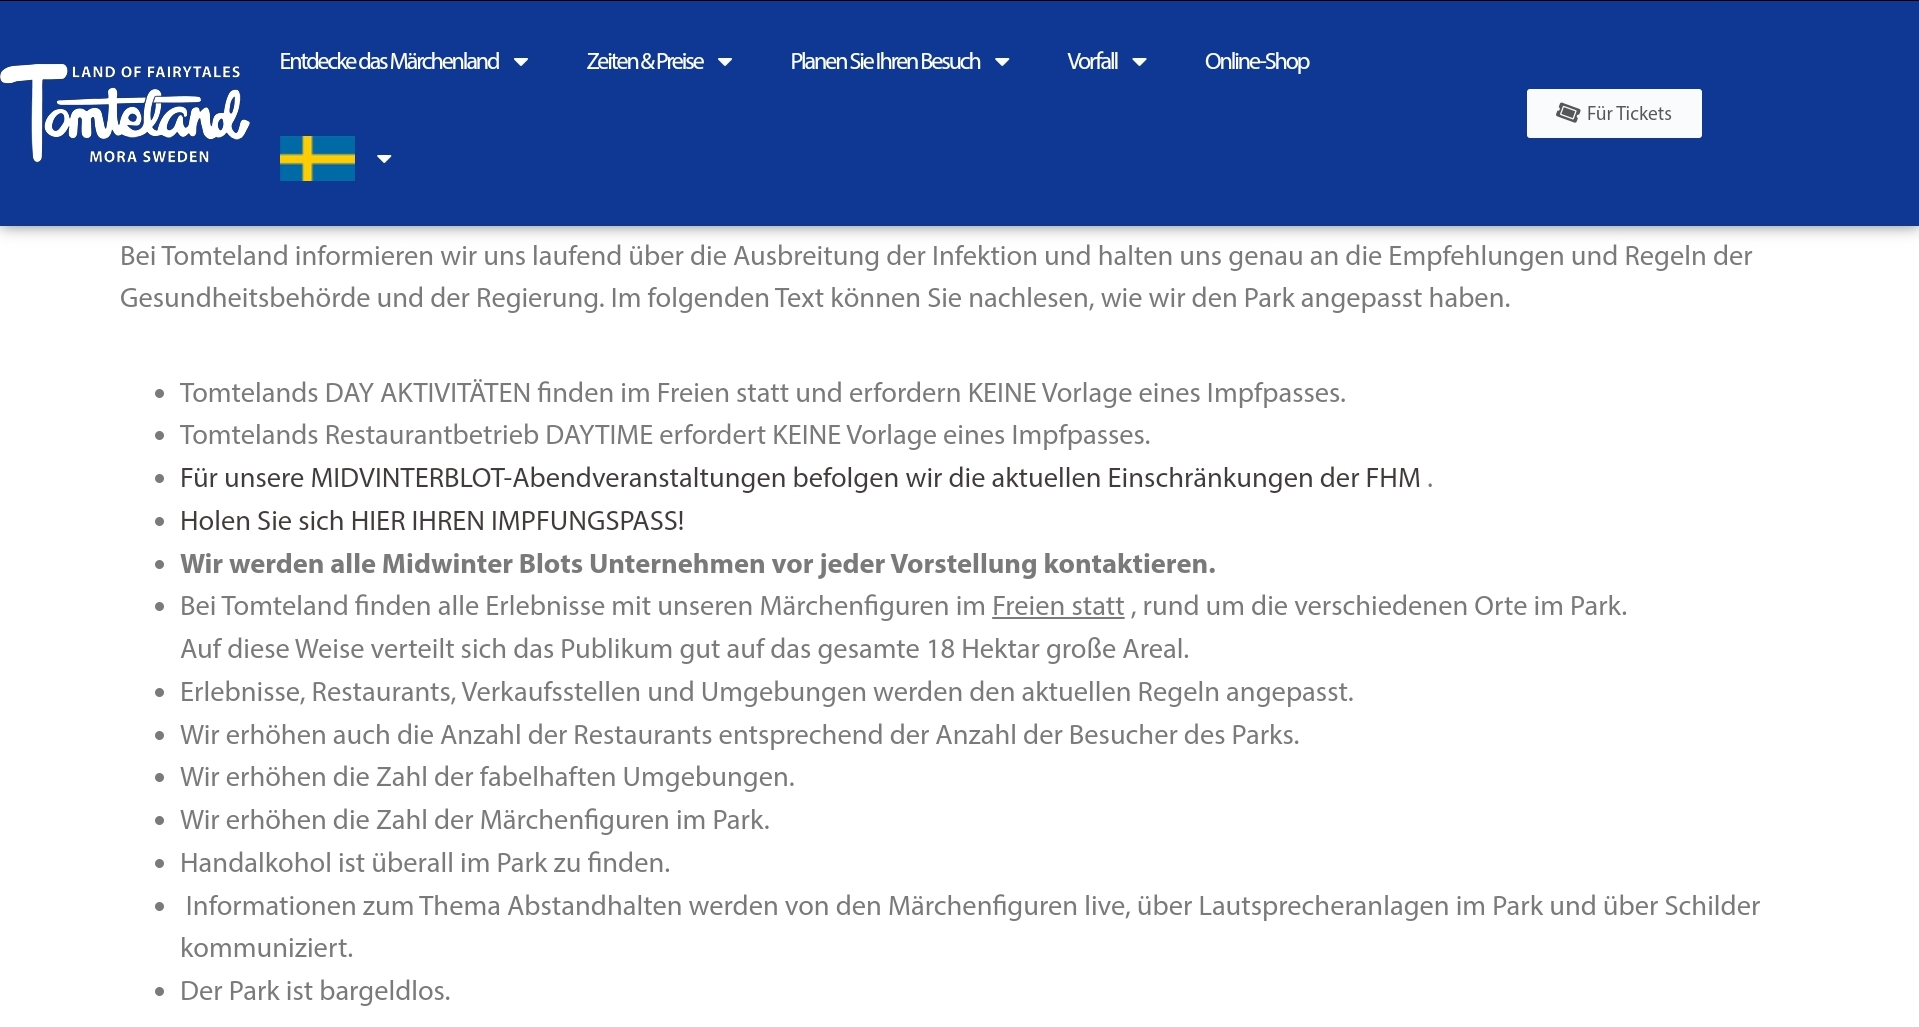Click 'Wir erhöhen die Zahl der Märchenfiguren im Park.'
1919x1027 pixels.
point(475,820)
